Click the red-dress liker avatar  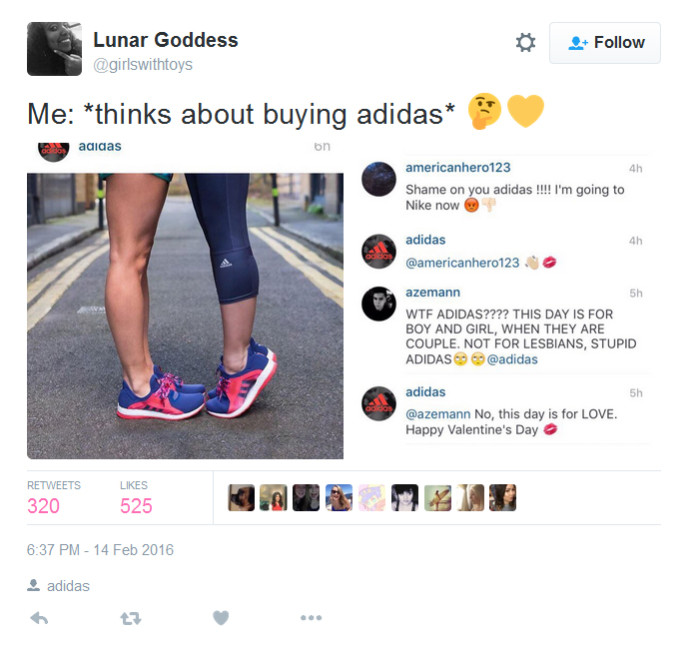pos(274,497)
